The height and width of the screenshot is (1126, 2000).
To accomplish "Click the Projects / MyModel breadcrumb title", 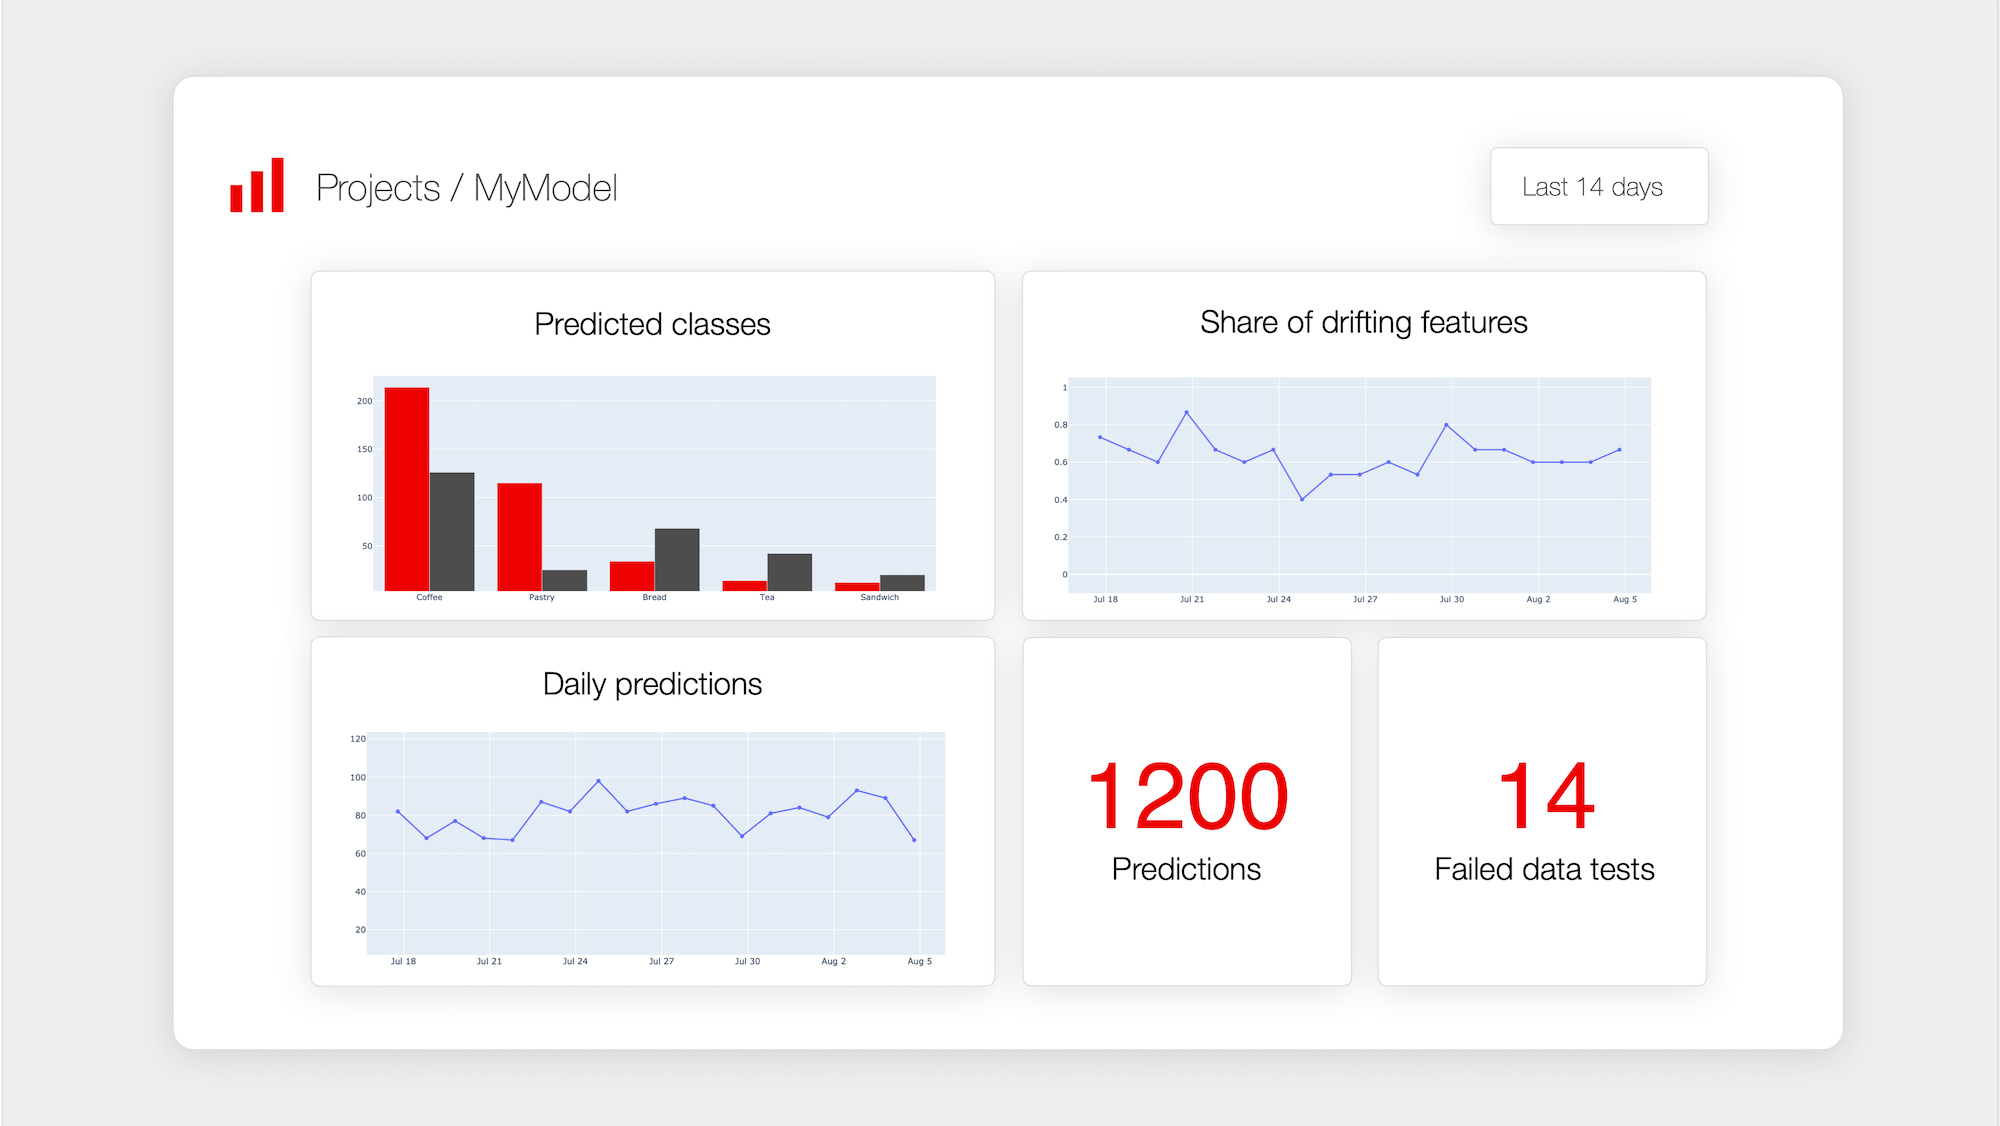I will click(x=466, y=188).
